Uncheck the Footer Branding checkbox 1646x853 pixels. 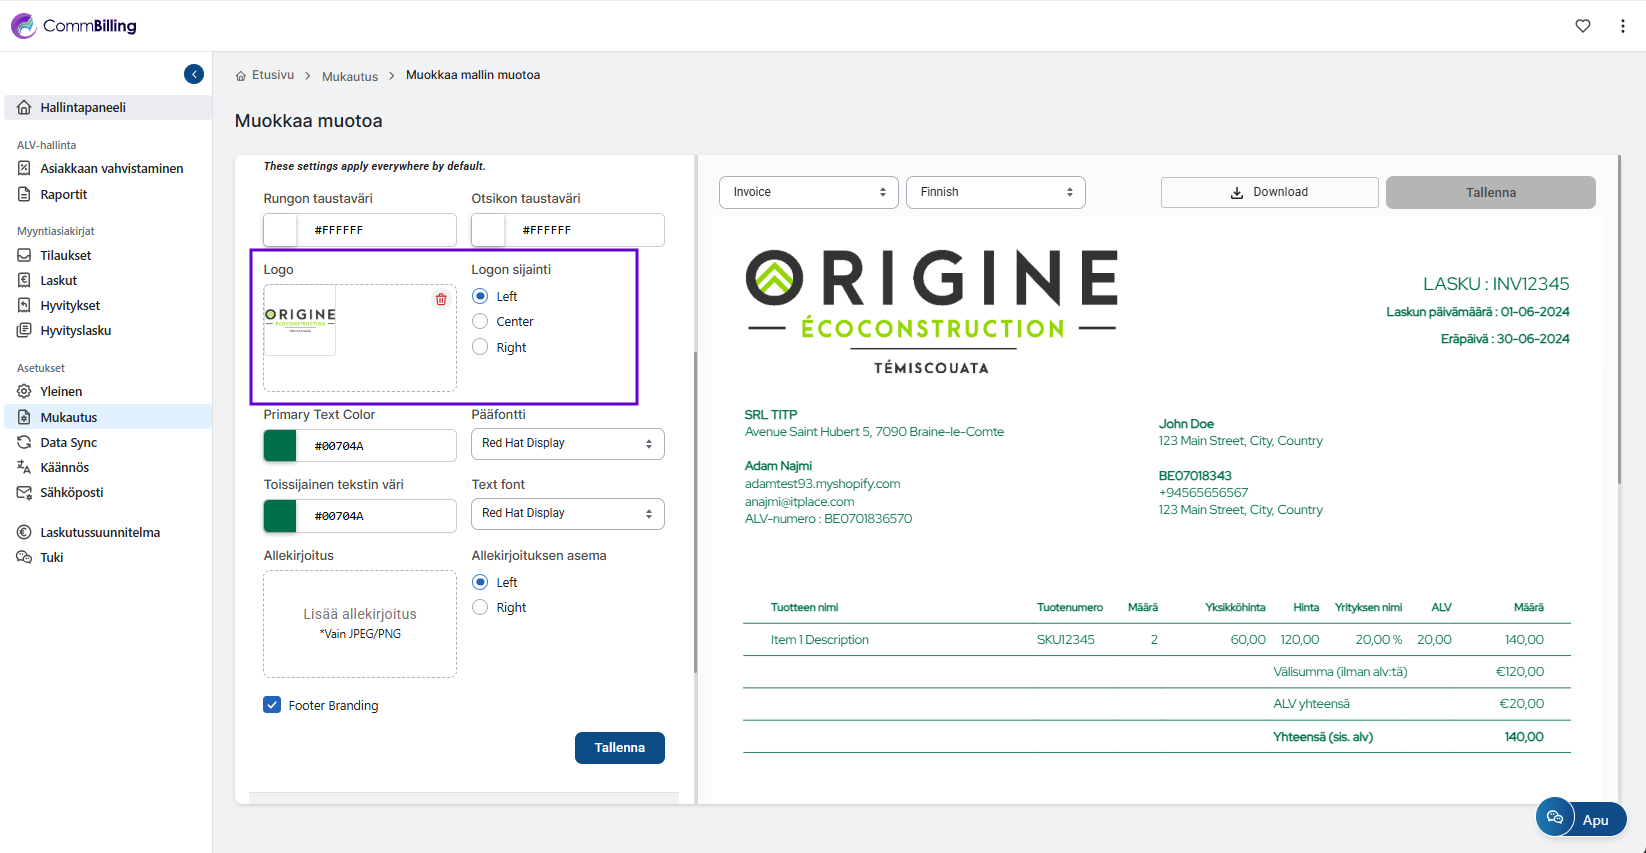pos(272,705)
